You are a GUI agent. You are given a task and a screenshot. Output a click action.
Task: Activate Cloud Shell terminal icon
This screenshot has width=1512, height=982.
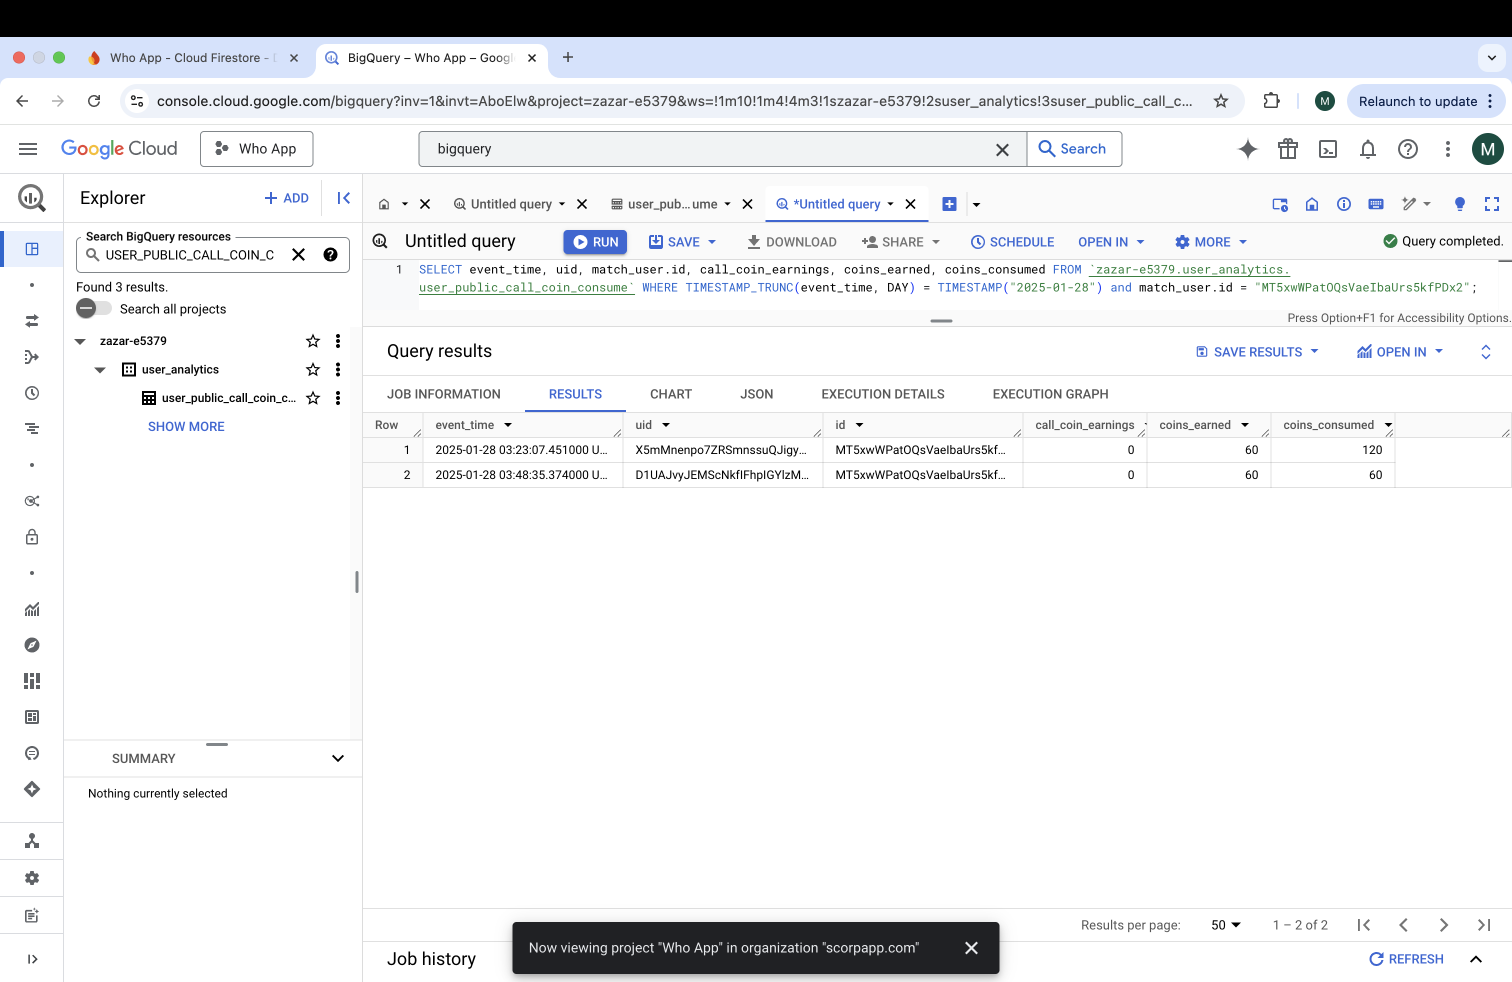(1328, 149)
